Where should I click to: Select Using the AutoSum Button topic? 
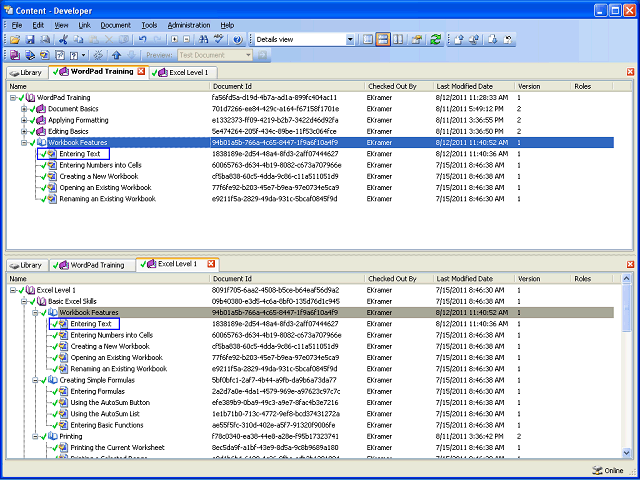pyautogui.click(x=110, y=403)
